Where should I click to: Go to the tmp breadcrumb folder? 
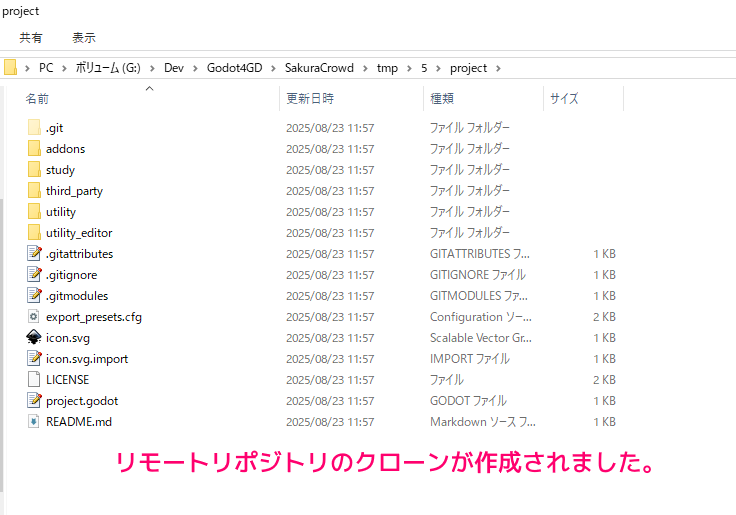pyautogui.click(x=386, y=68)
